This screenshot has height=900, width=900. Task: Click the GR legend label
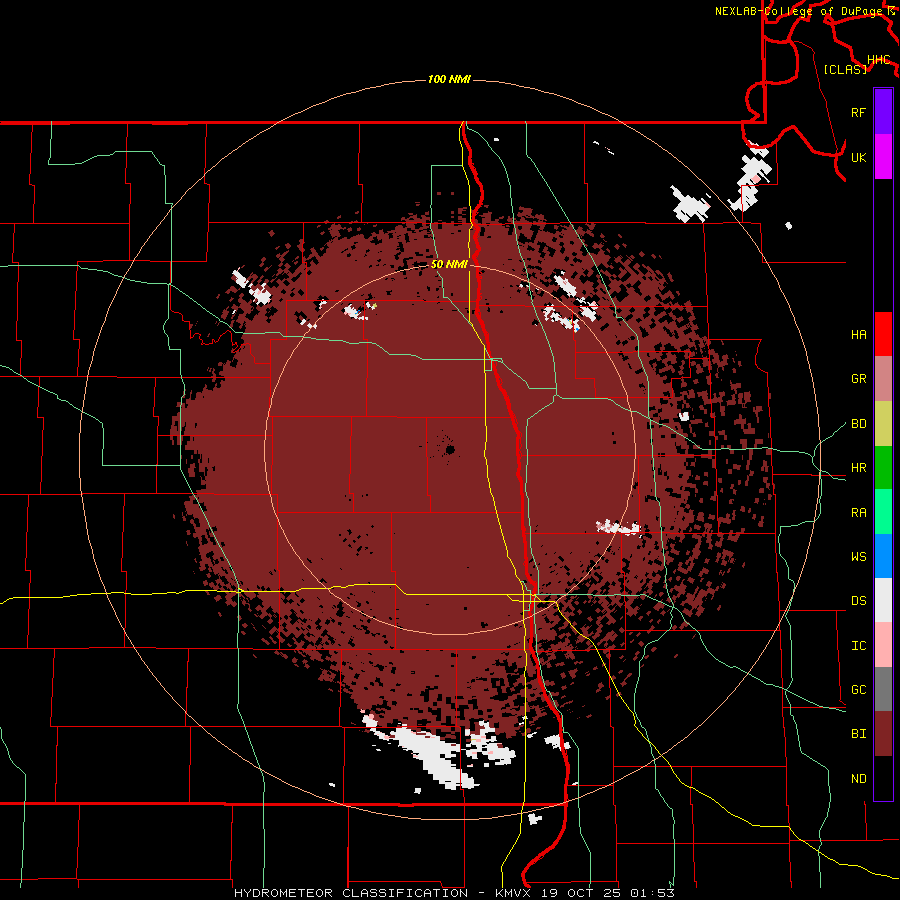click(x=859, y=379)
